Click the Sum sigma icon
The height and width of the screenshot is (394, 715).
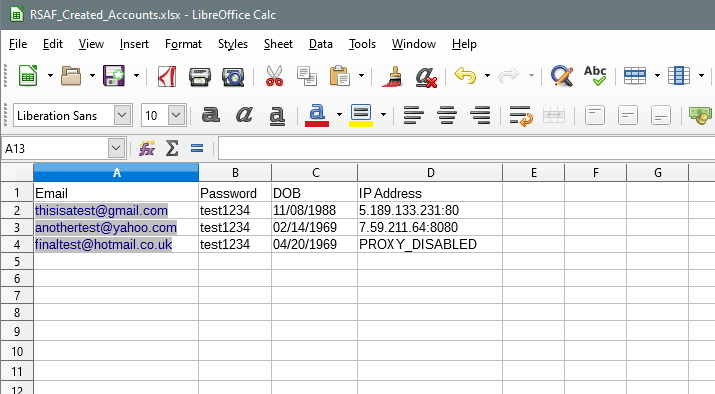tap(172, 148)
